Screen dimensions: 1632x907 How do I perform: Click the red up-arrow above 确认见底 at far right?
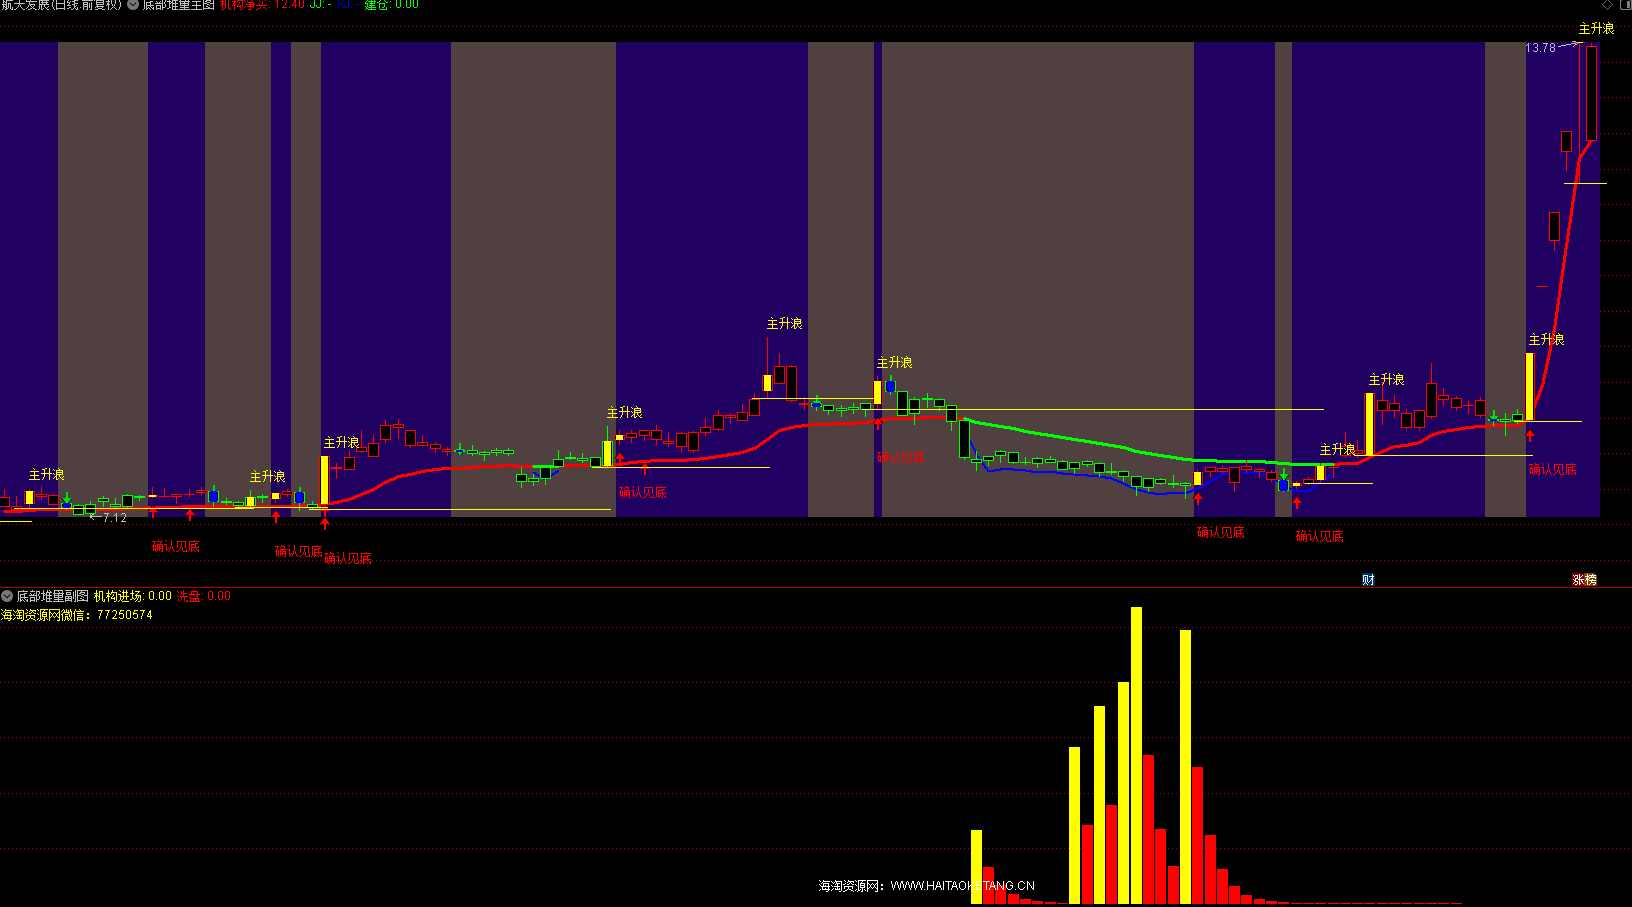[x=1529, y=435]
